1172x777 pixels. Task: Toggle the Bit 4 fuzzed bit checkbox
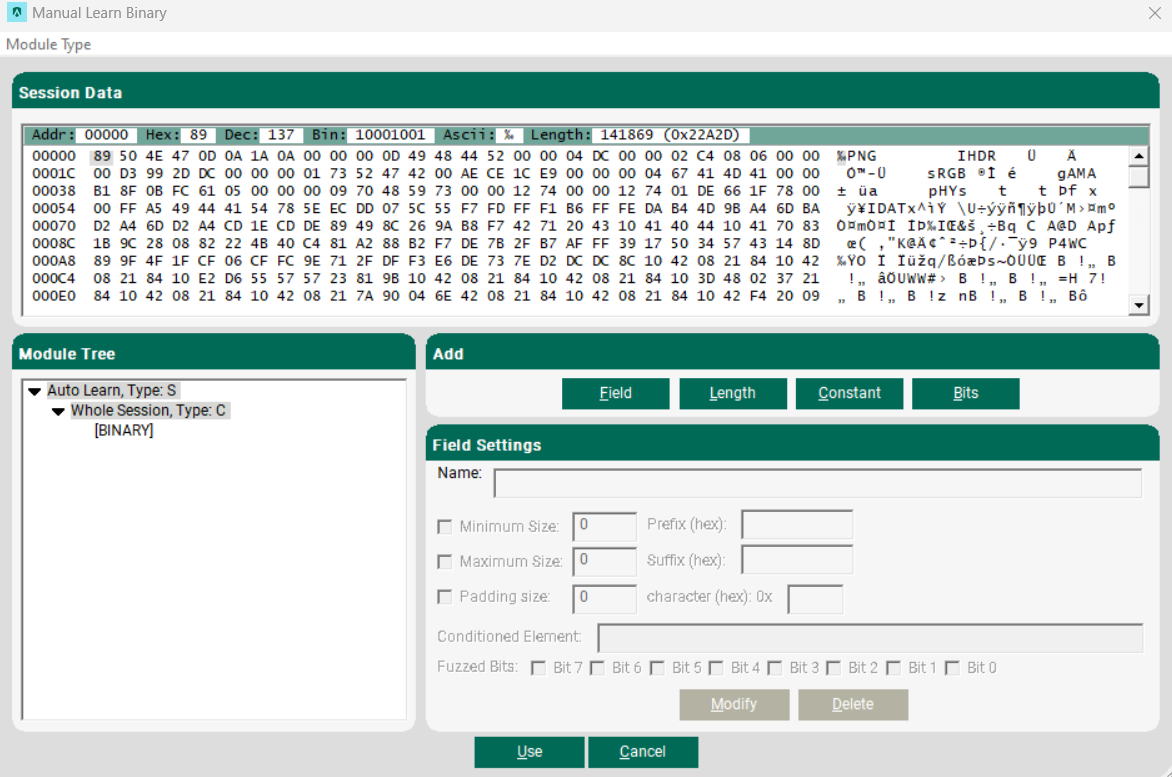[716, 668]
